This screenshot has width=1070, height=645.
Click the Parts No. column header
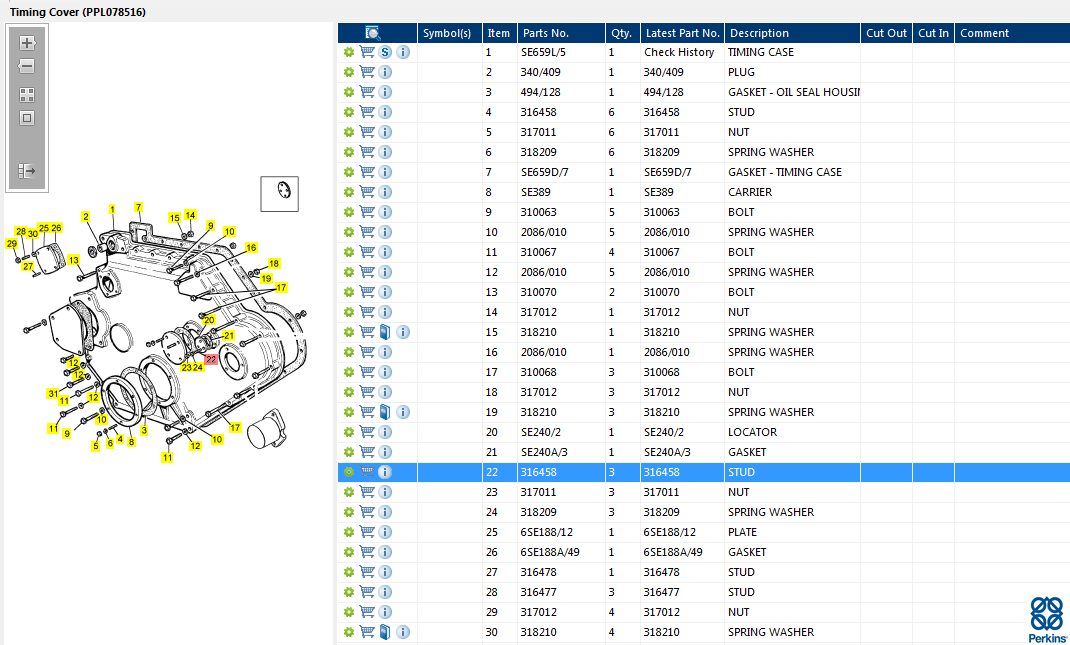click(x=545, y=33)
